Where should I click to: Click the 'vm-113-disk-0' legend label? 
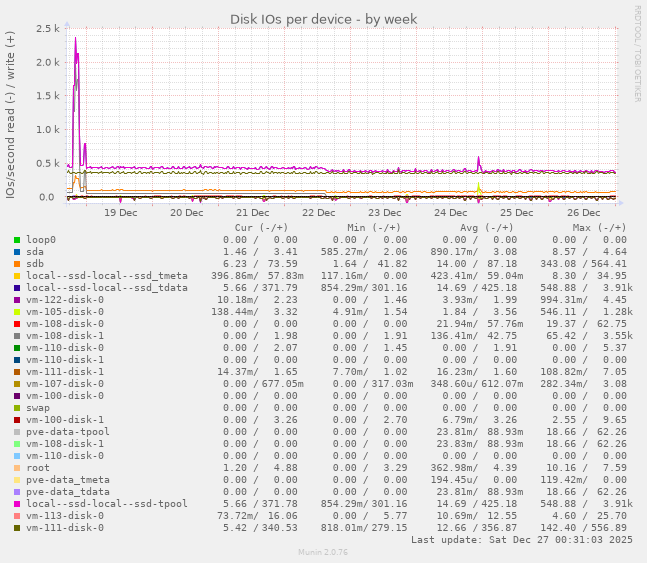65,516
